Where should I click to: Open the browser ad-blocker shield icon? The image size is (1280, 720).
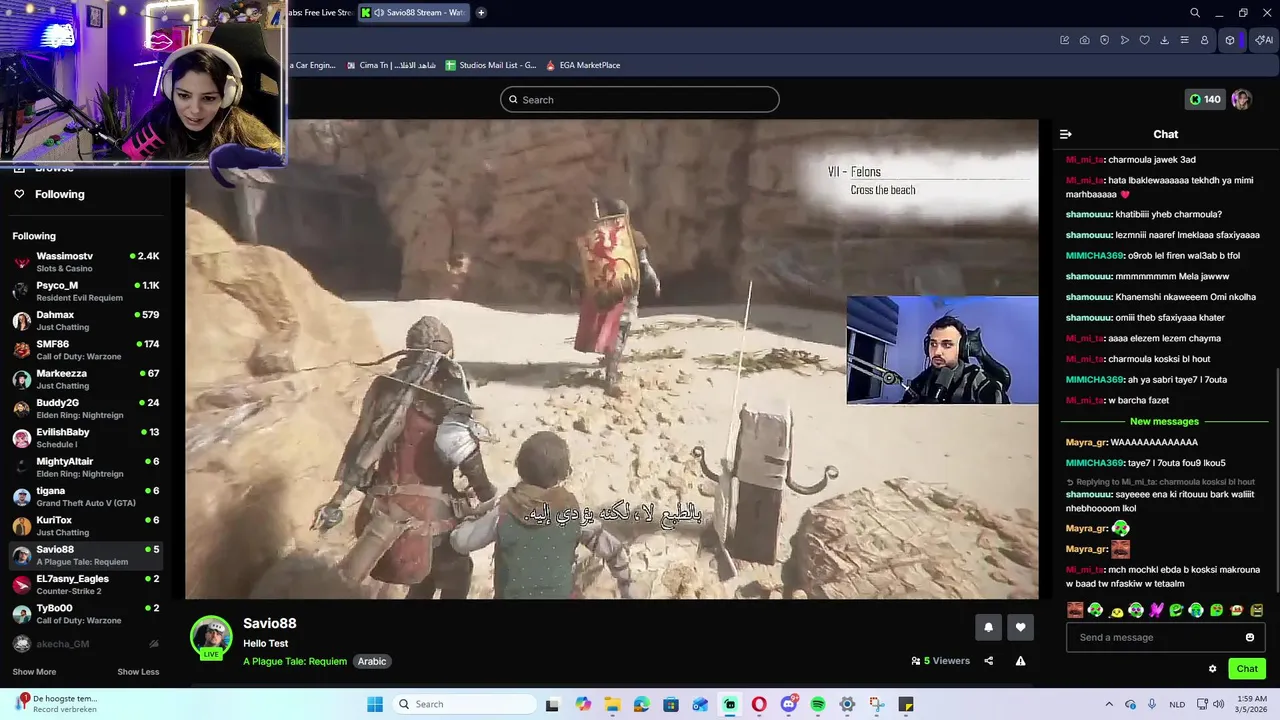[x=1104, y=40]
